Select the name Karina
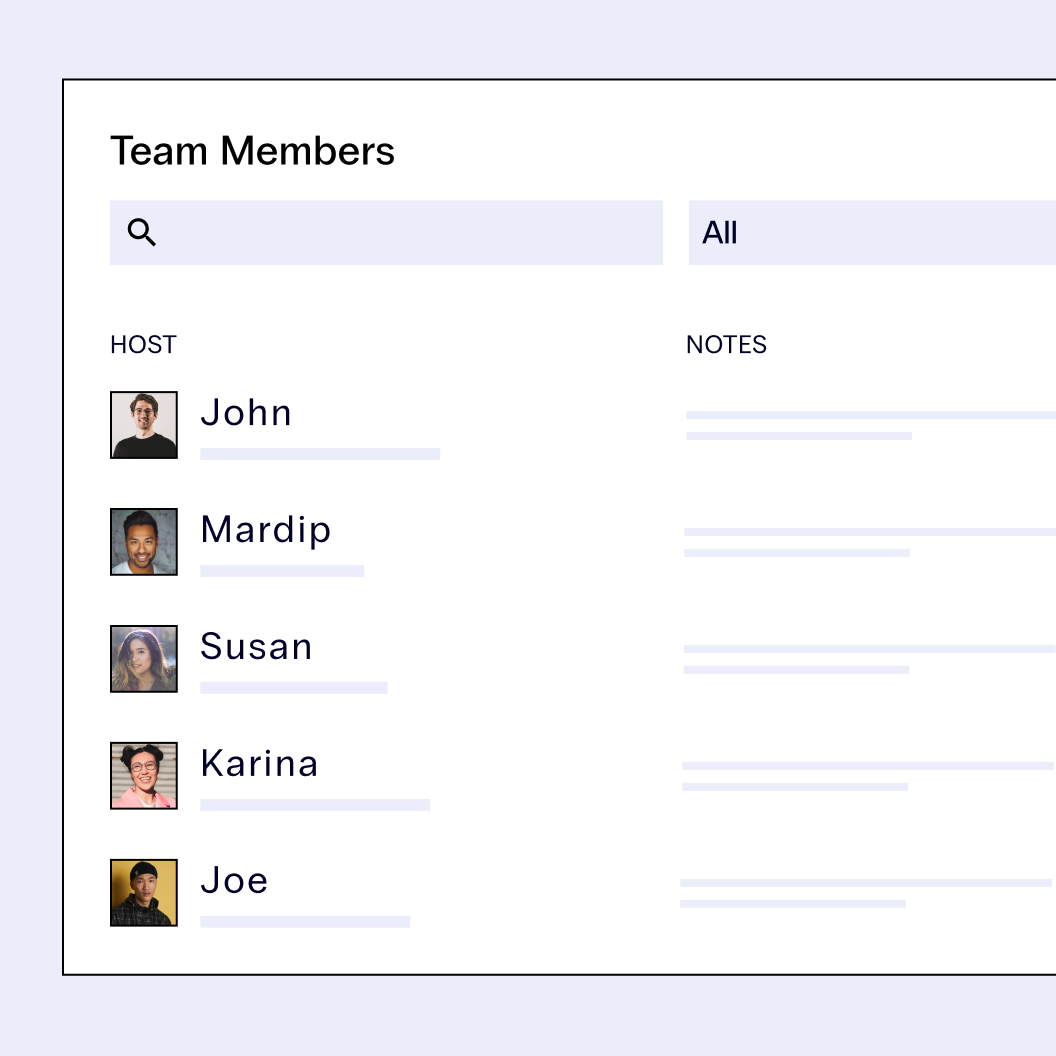Viewport: 1056px width, 1056px height. coord(259,764)
